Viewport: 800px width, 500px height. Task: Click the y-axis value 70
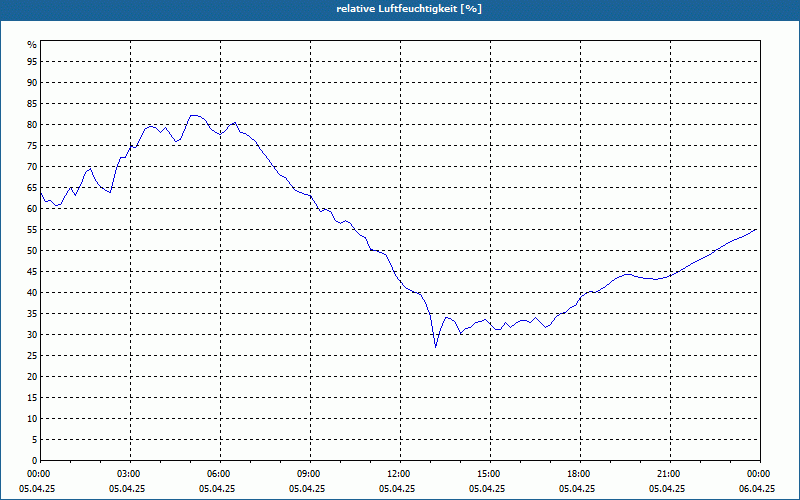[32, 166]
